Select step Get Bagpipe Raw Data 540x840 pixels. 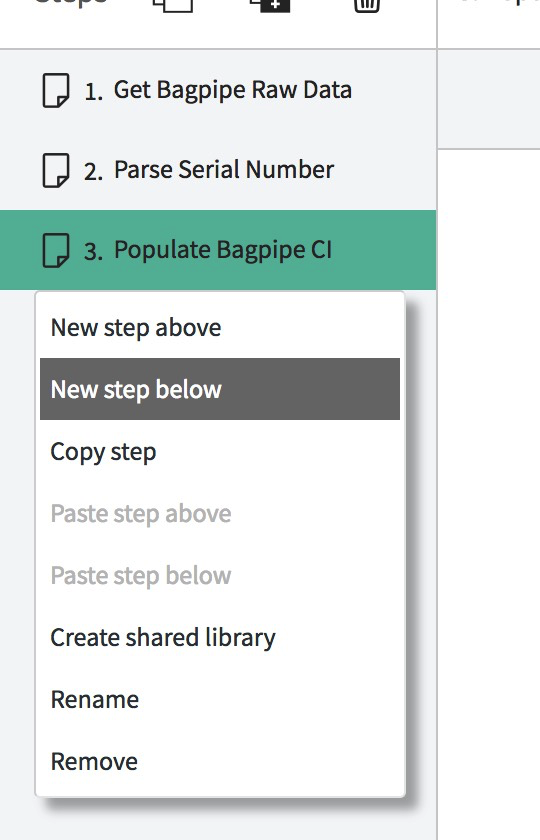218,90
